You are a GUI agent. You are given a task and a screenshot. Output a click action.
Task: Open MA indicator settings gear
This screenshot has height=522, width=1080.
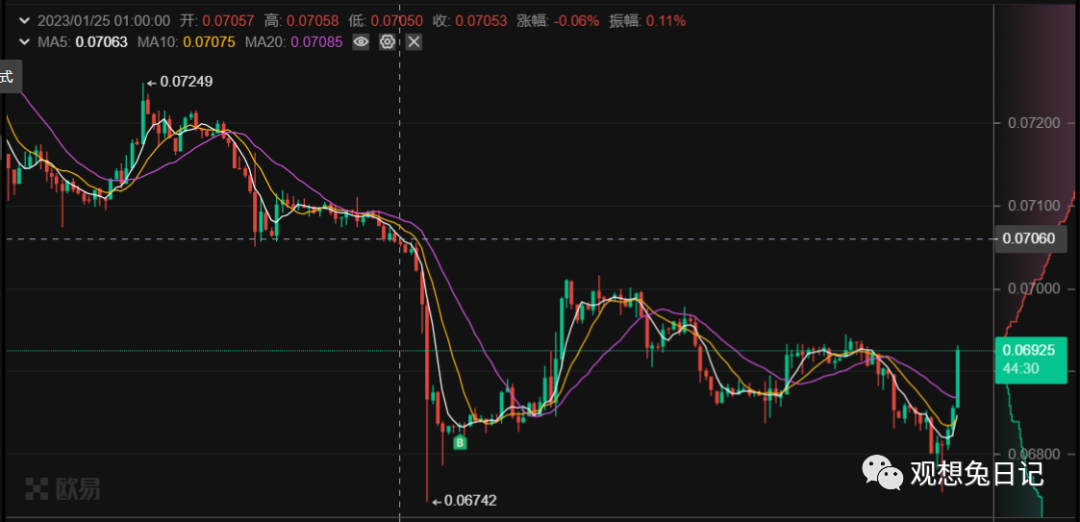click(x=387, y=42)
